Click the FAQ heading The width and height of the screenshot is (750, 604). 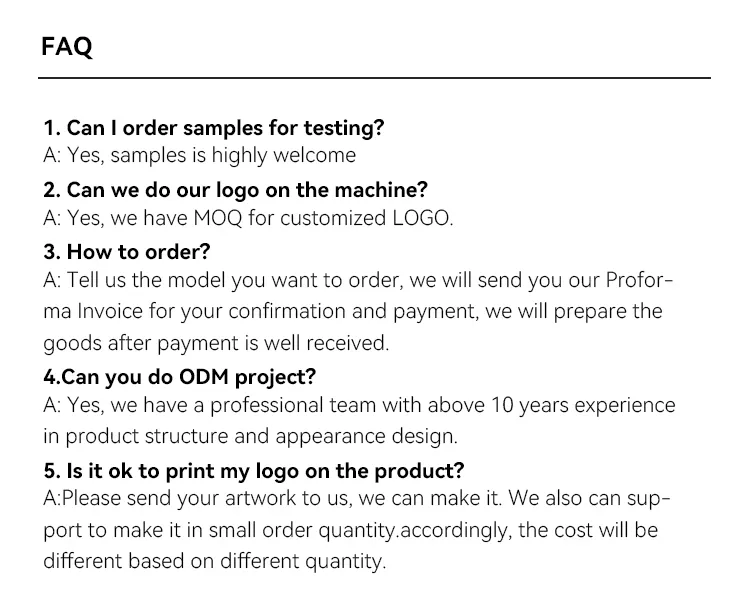[67, 47]
